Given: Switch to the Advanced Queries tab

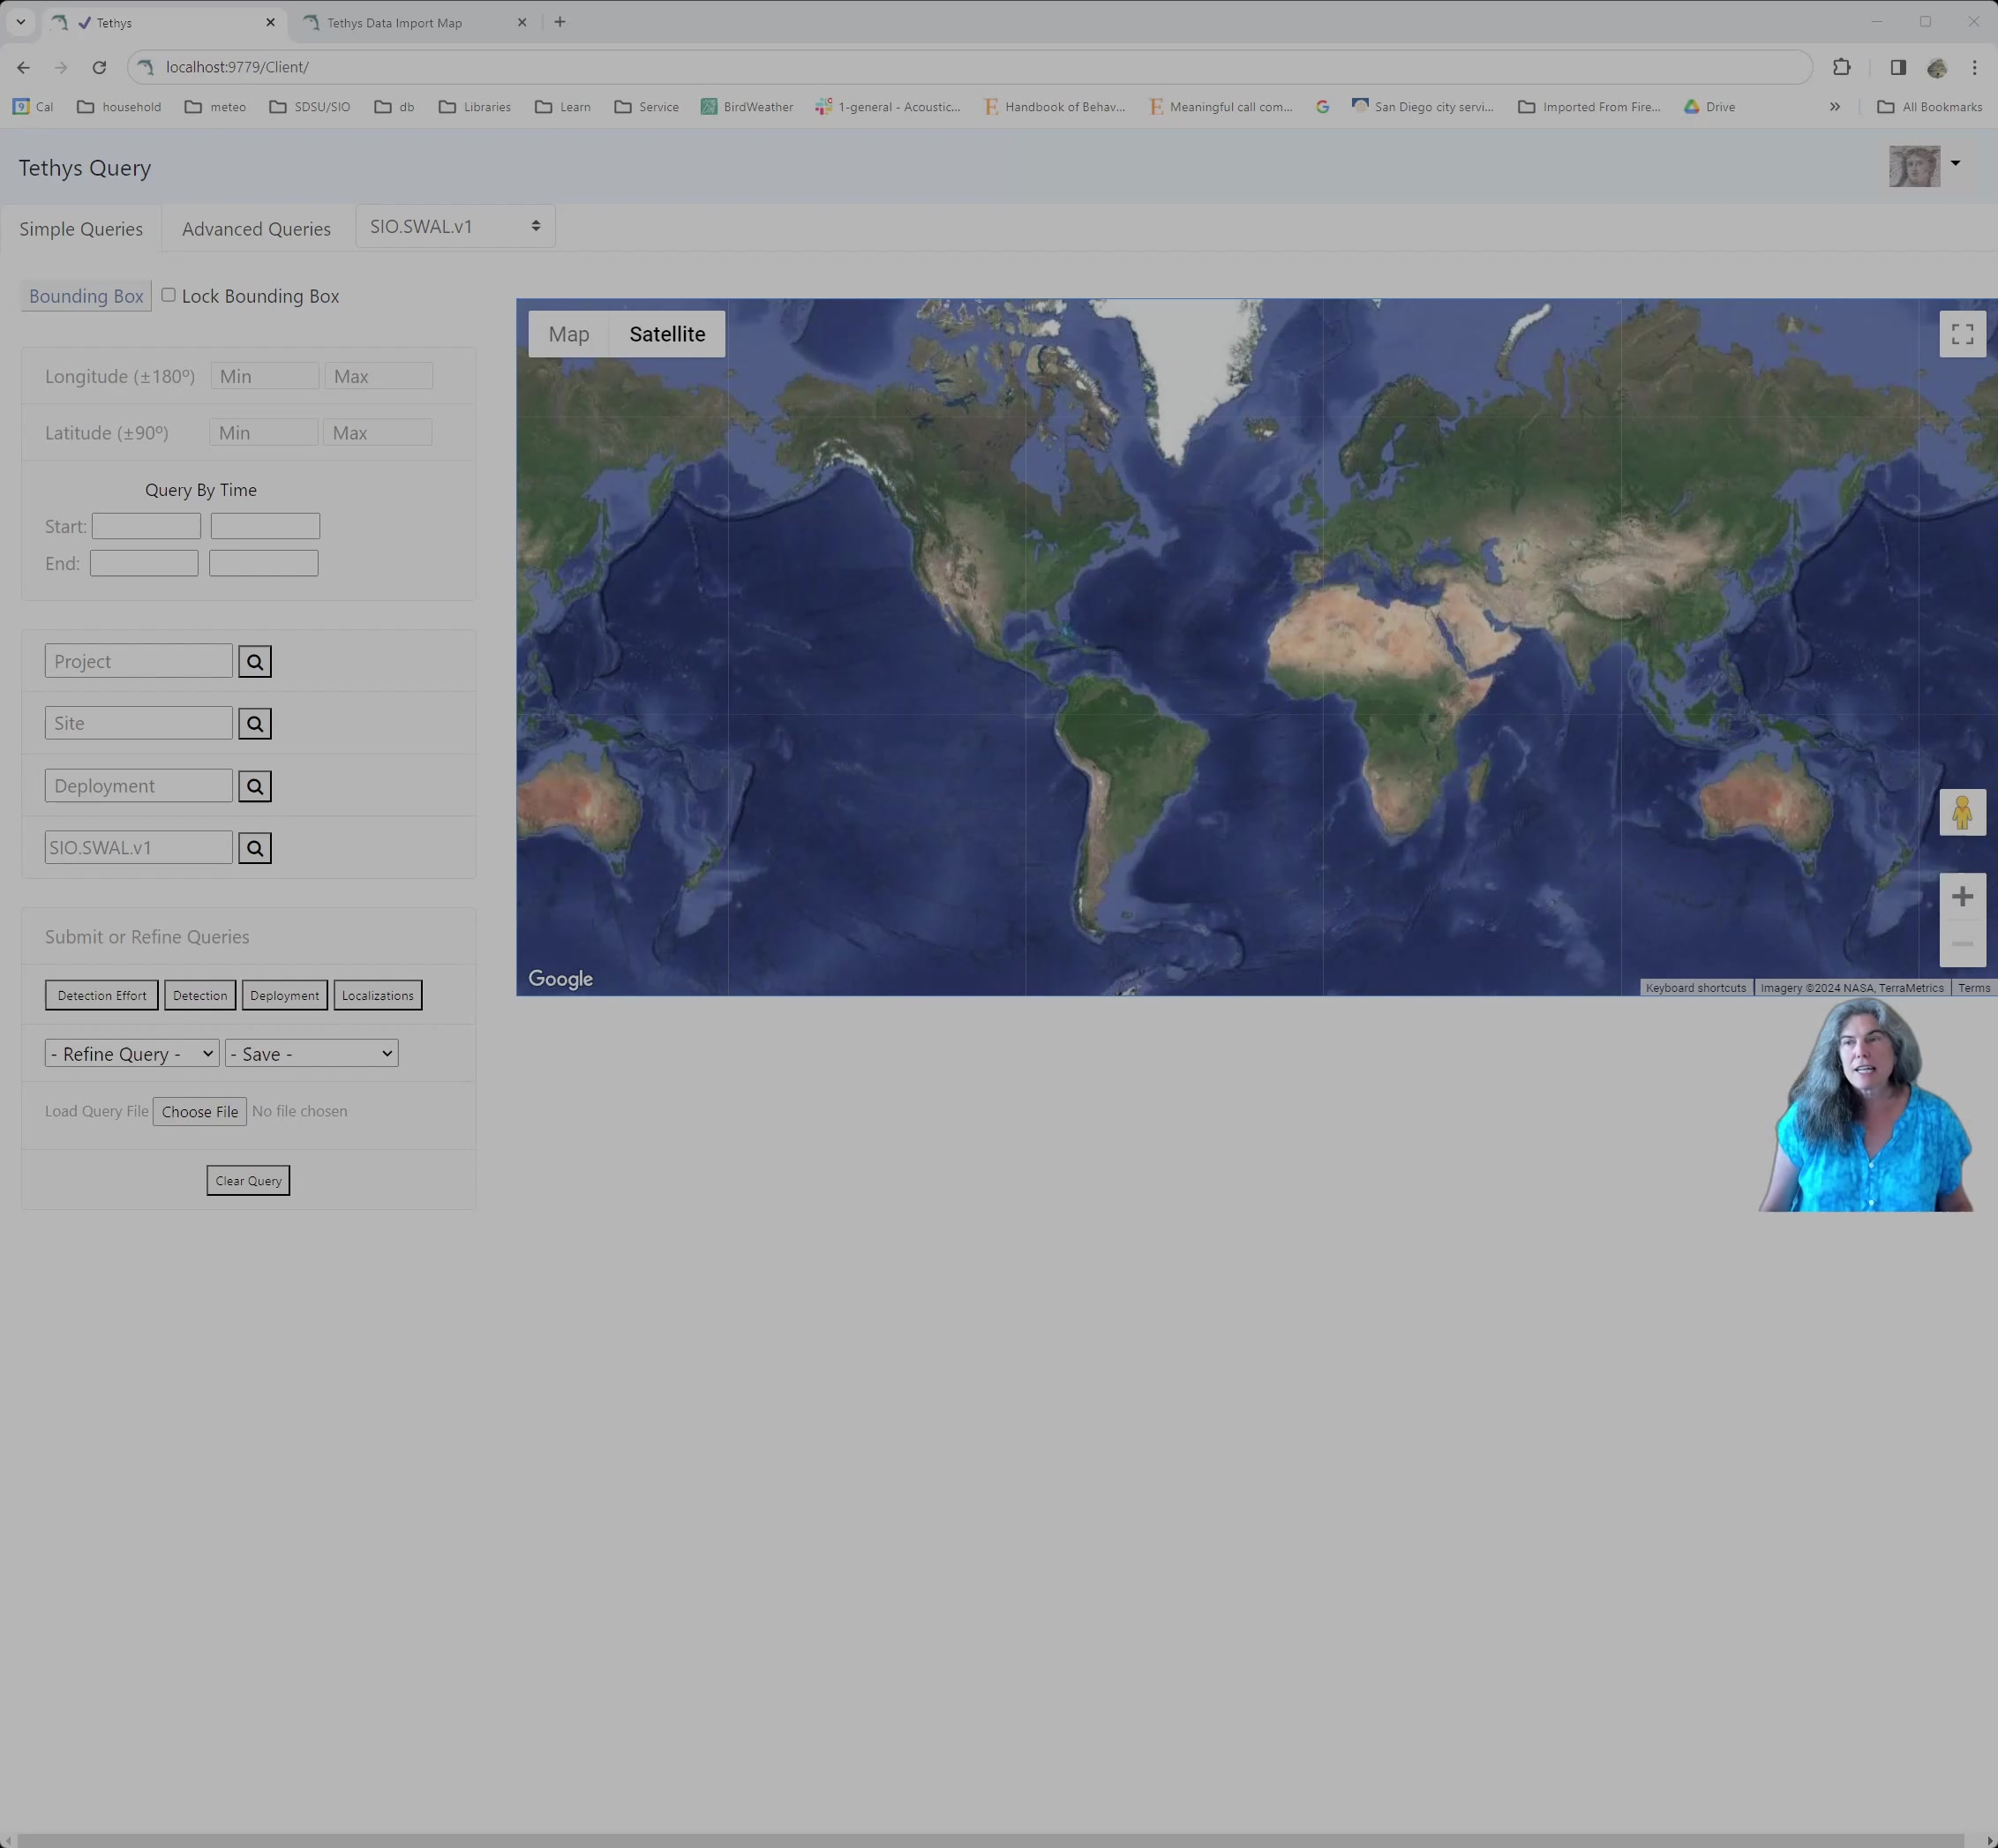Looking at the screenshot, I should click(255, 228).
